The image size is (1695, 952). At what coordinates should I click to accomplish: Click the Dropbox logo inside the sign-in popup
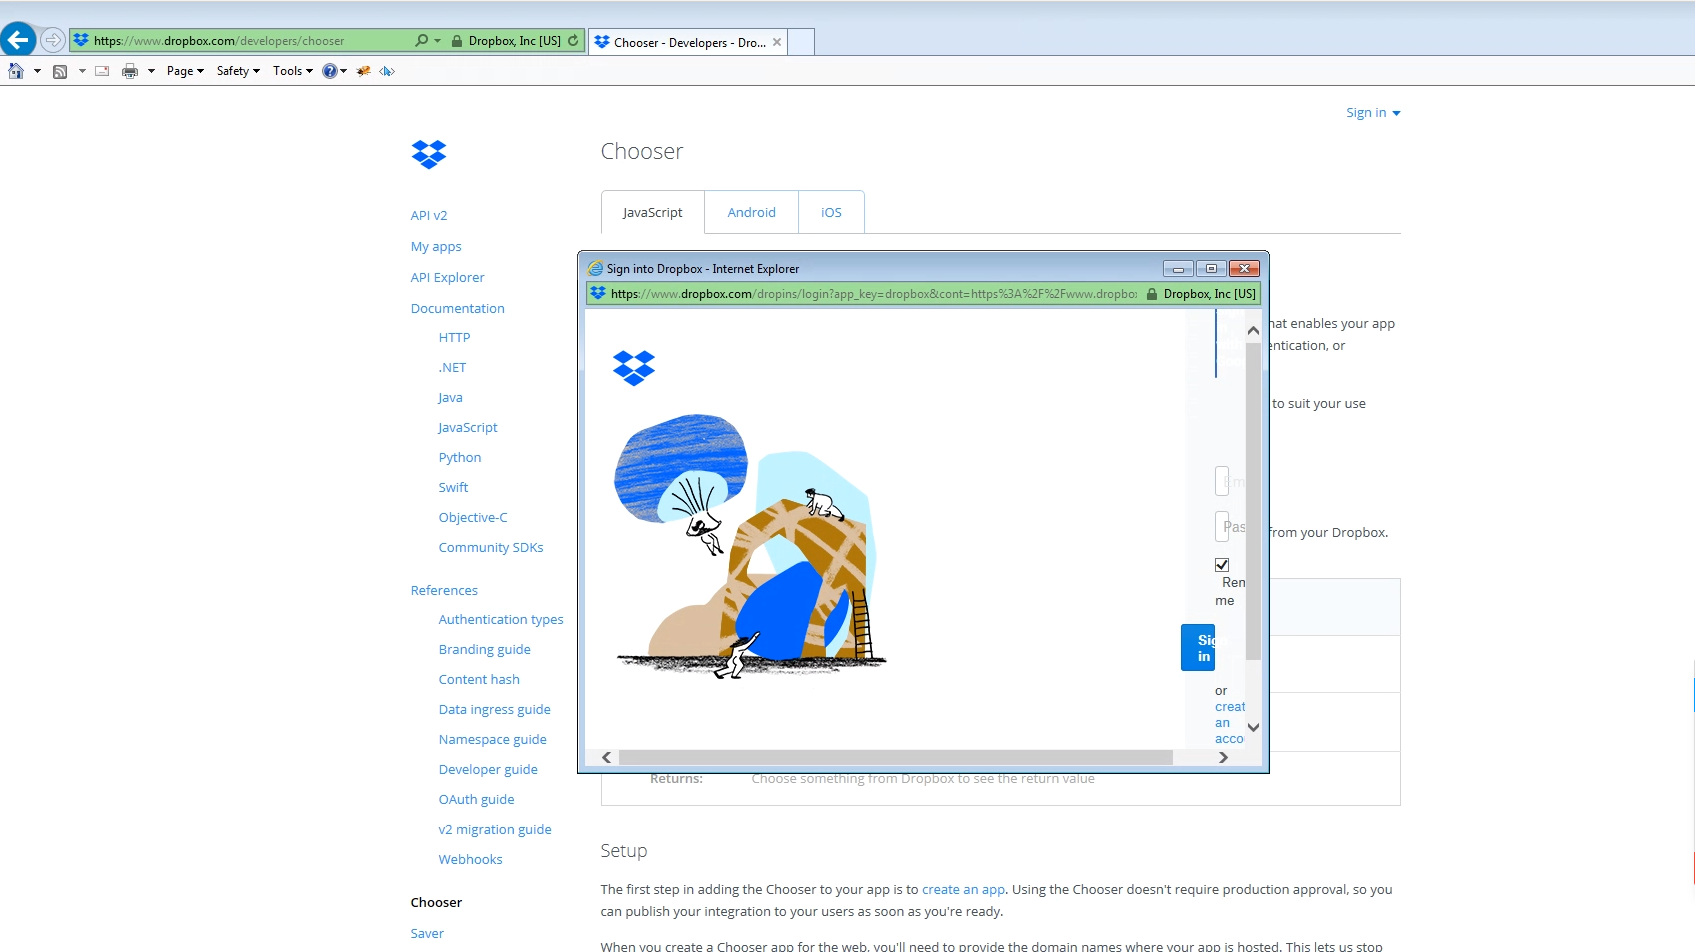point(634,368)
